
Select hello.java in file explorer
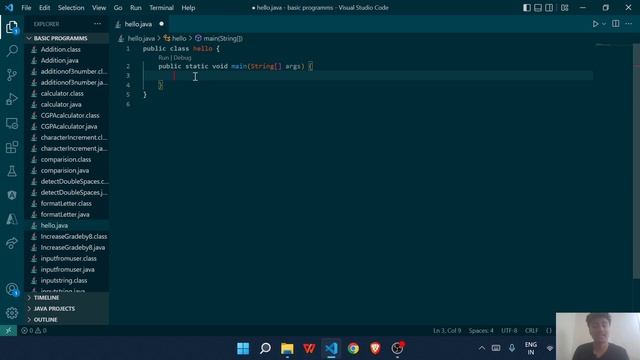(x=54, y=225)
